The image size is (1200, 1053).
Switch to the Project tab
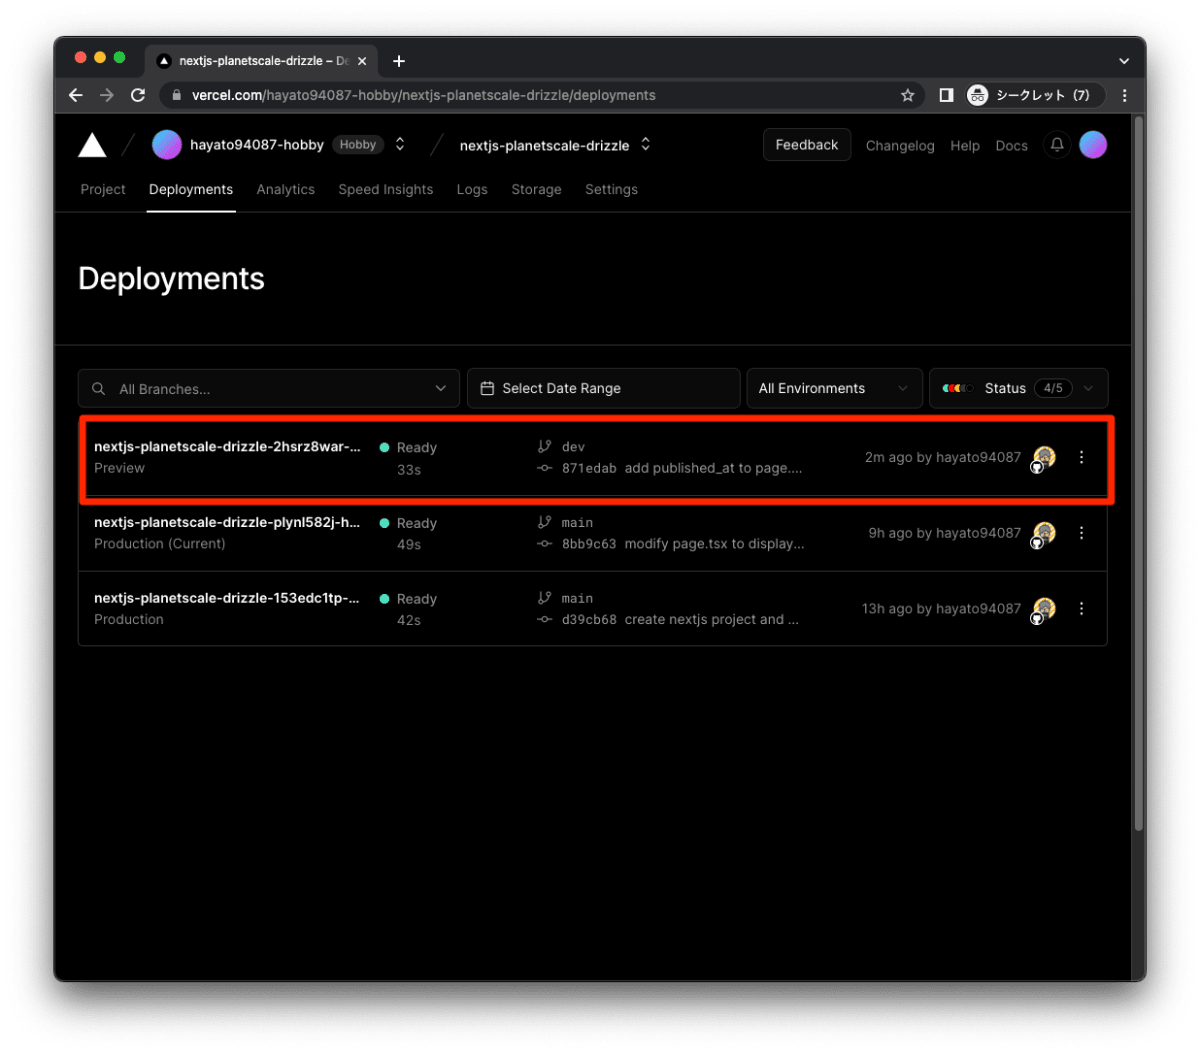click(103, 189)
